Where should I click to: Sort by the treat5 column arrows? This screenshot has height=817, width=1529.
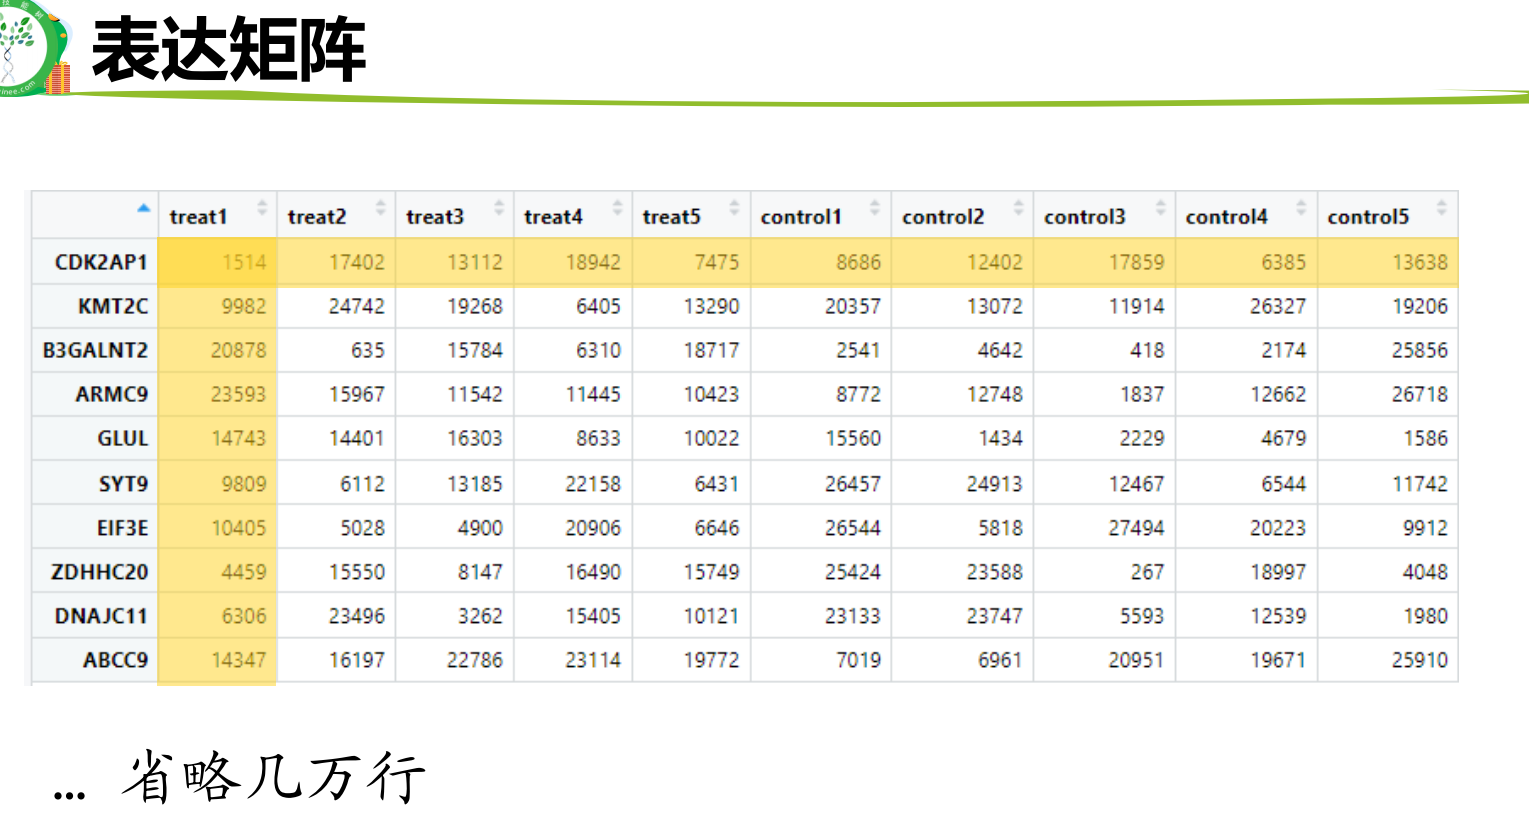734,208
